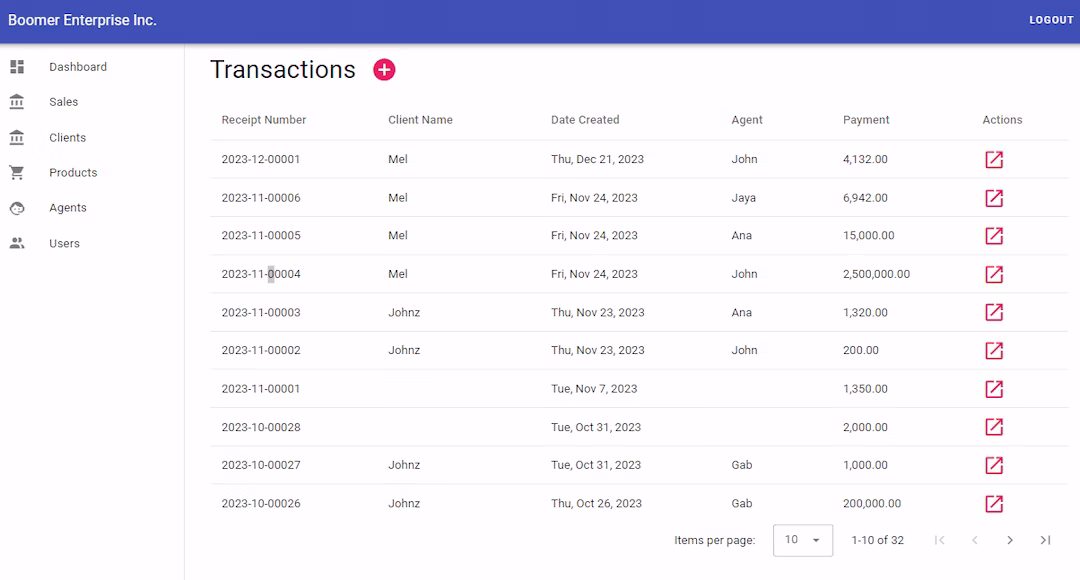This screenshot has width=1080, height=580.
Task: Click the Agents face icon
Action: (x=17, y=208)
